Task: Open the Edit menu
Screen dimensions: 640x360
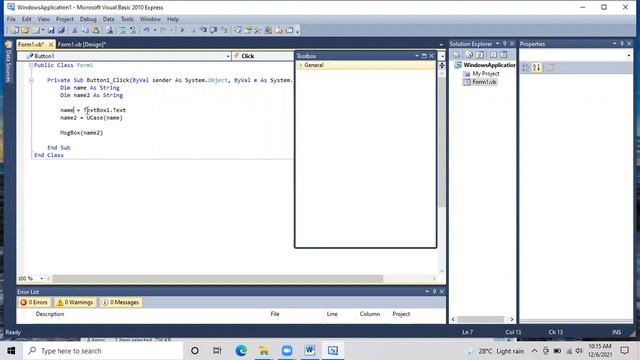Action: [x=27, y=19]
